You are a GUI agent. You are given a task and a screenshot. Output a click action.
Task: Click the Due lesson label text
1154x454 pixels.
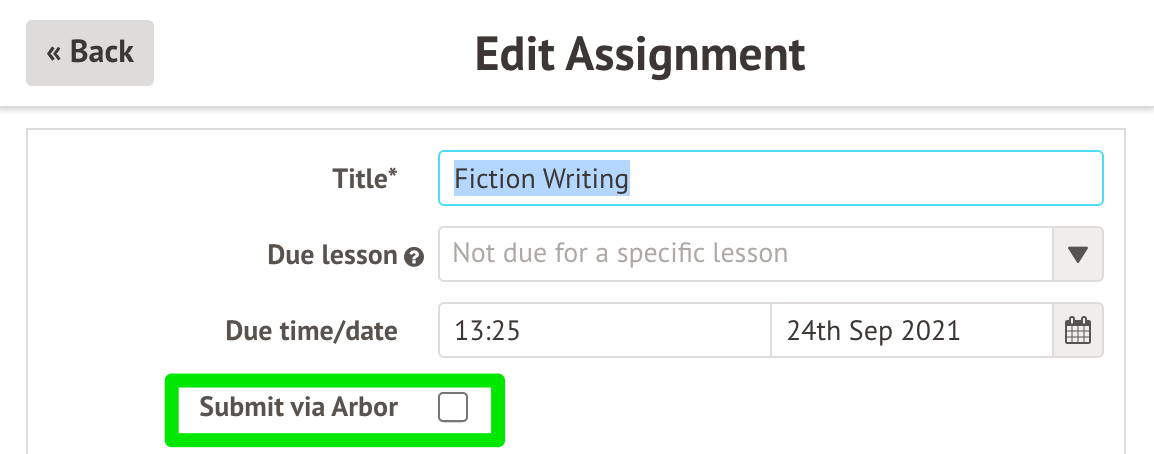tap(332, 255)
